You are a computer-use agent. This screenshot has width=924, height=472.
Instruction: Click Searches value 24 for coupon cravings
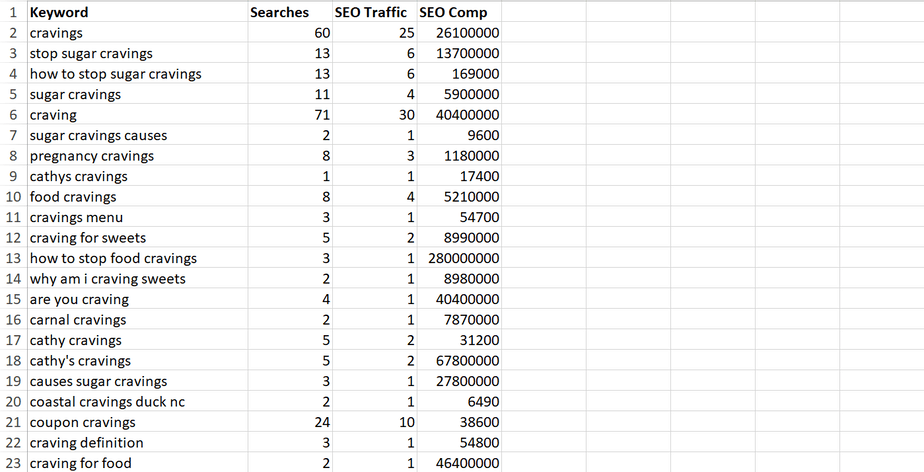(290, 422)
